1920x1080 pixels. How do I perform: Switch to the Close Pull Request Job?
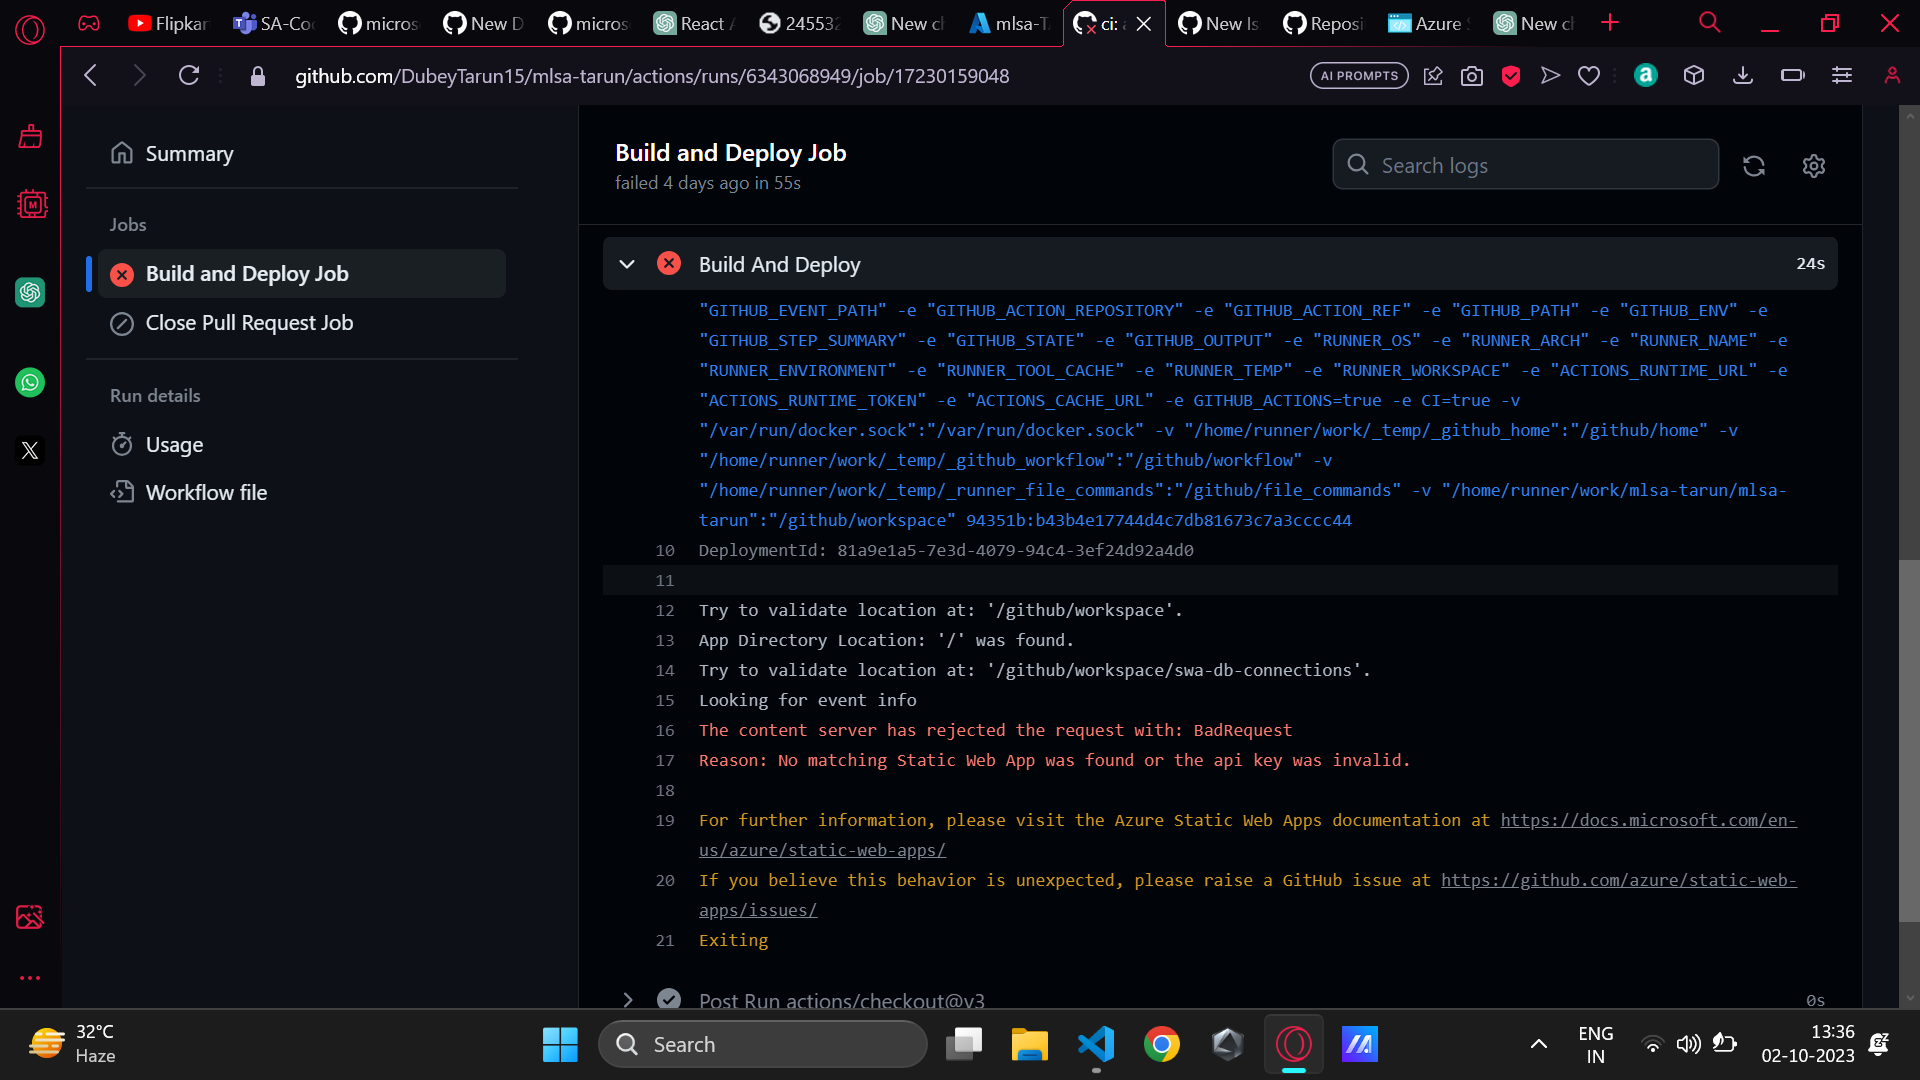(x=249, y=322)
